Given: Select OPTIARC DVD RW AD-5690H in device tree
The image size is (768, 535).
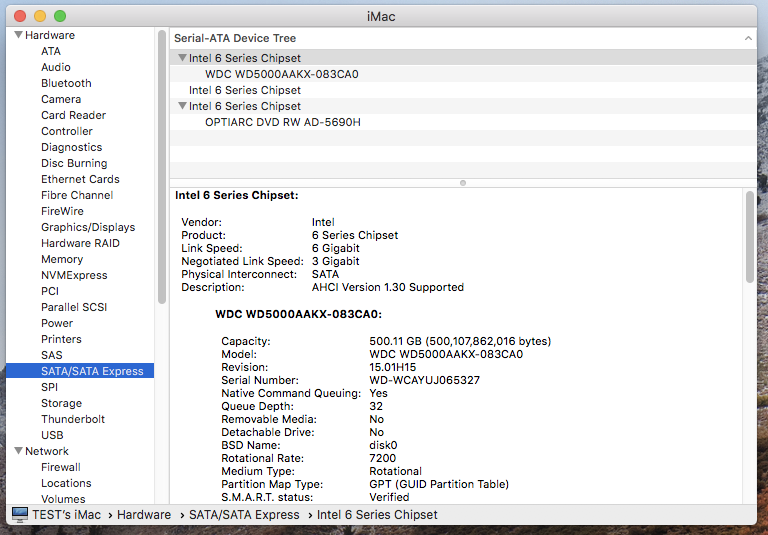Looking at the screenshot, I should click(283, 122).
